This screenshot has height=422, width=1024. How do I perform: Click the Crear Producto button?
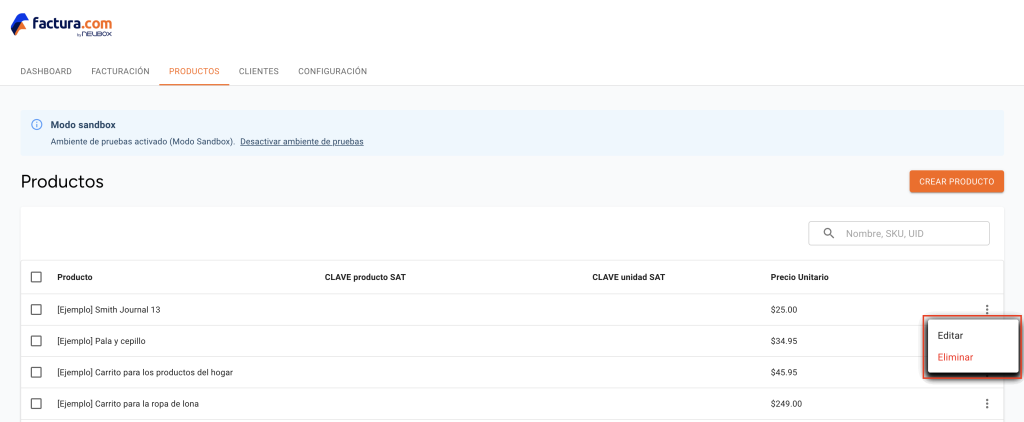[x=956, y=182]
